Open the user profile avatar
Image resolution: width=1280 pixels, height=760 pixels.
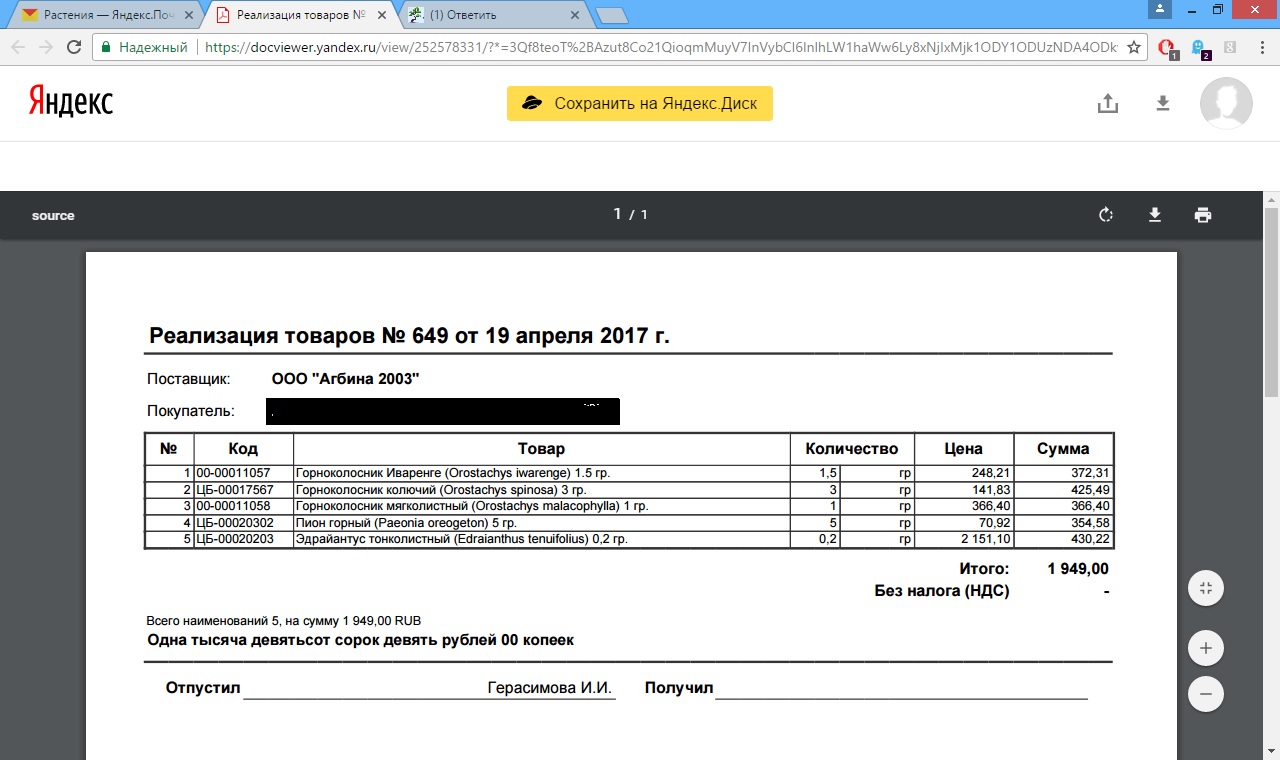point(1226,103)
